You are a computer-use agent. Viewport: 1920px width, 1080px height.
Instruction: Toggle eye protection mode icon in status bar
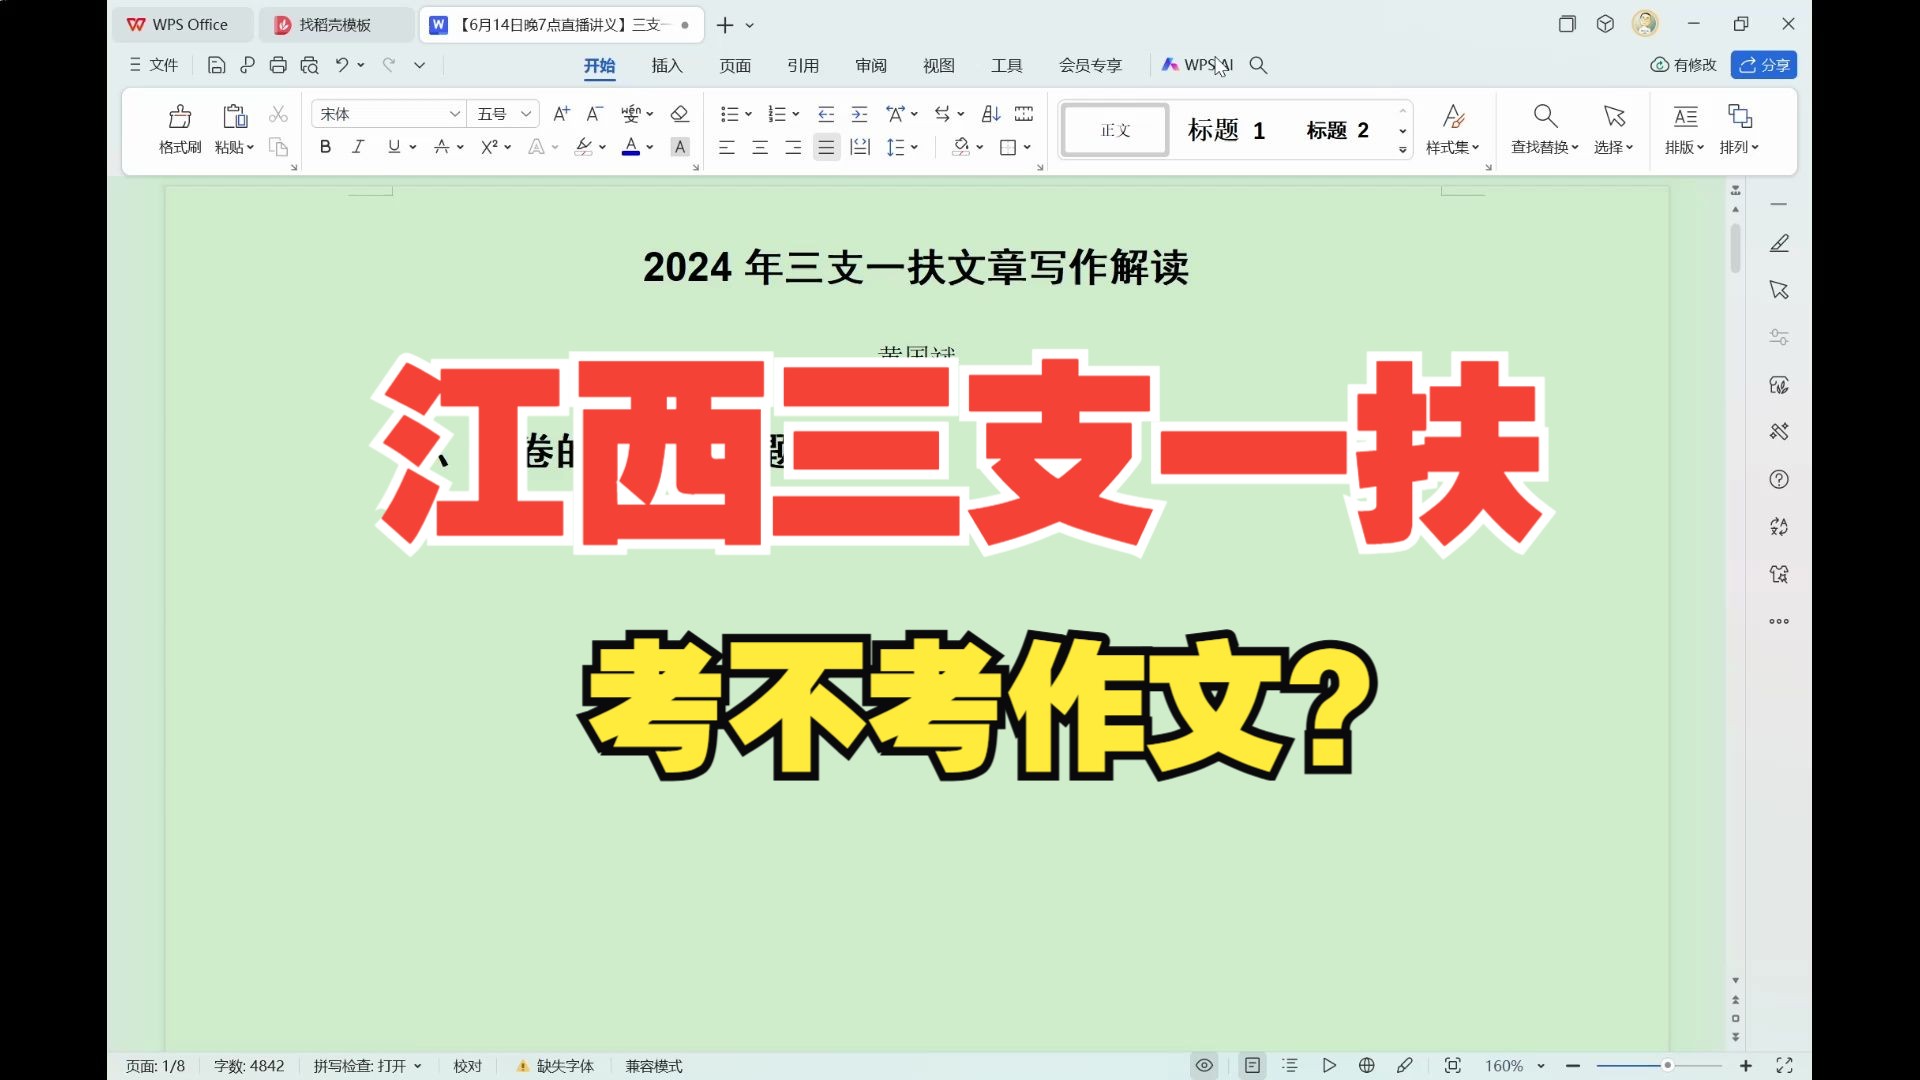(x=1205, y=1066)
